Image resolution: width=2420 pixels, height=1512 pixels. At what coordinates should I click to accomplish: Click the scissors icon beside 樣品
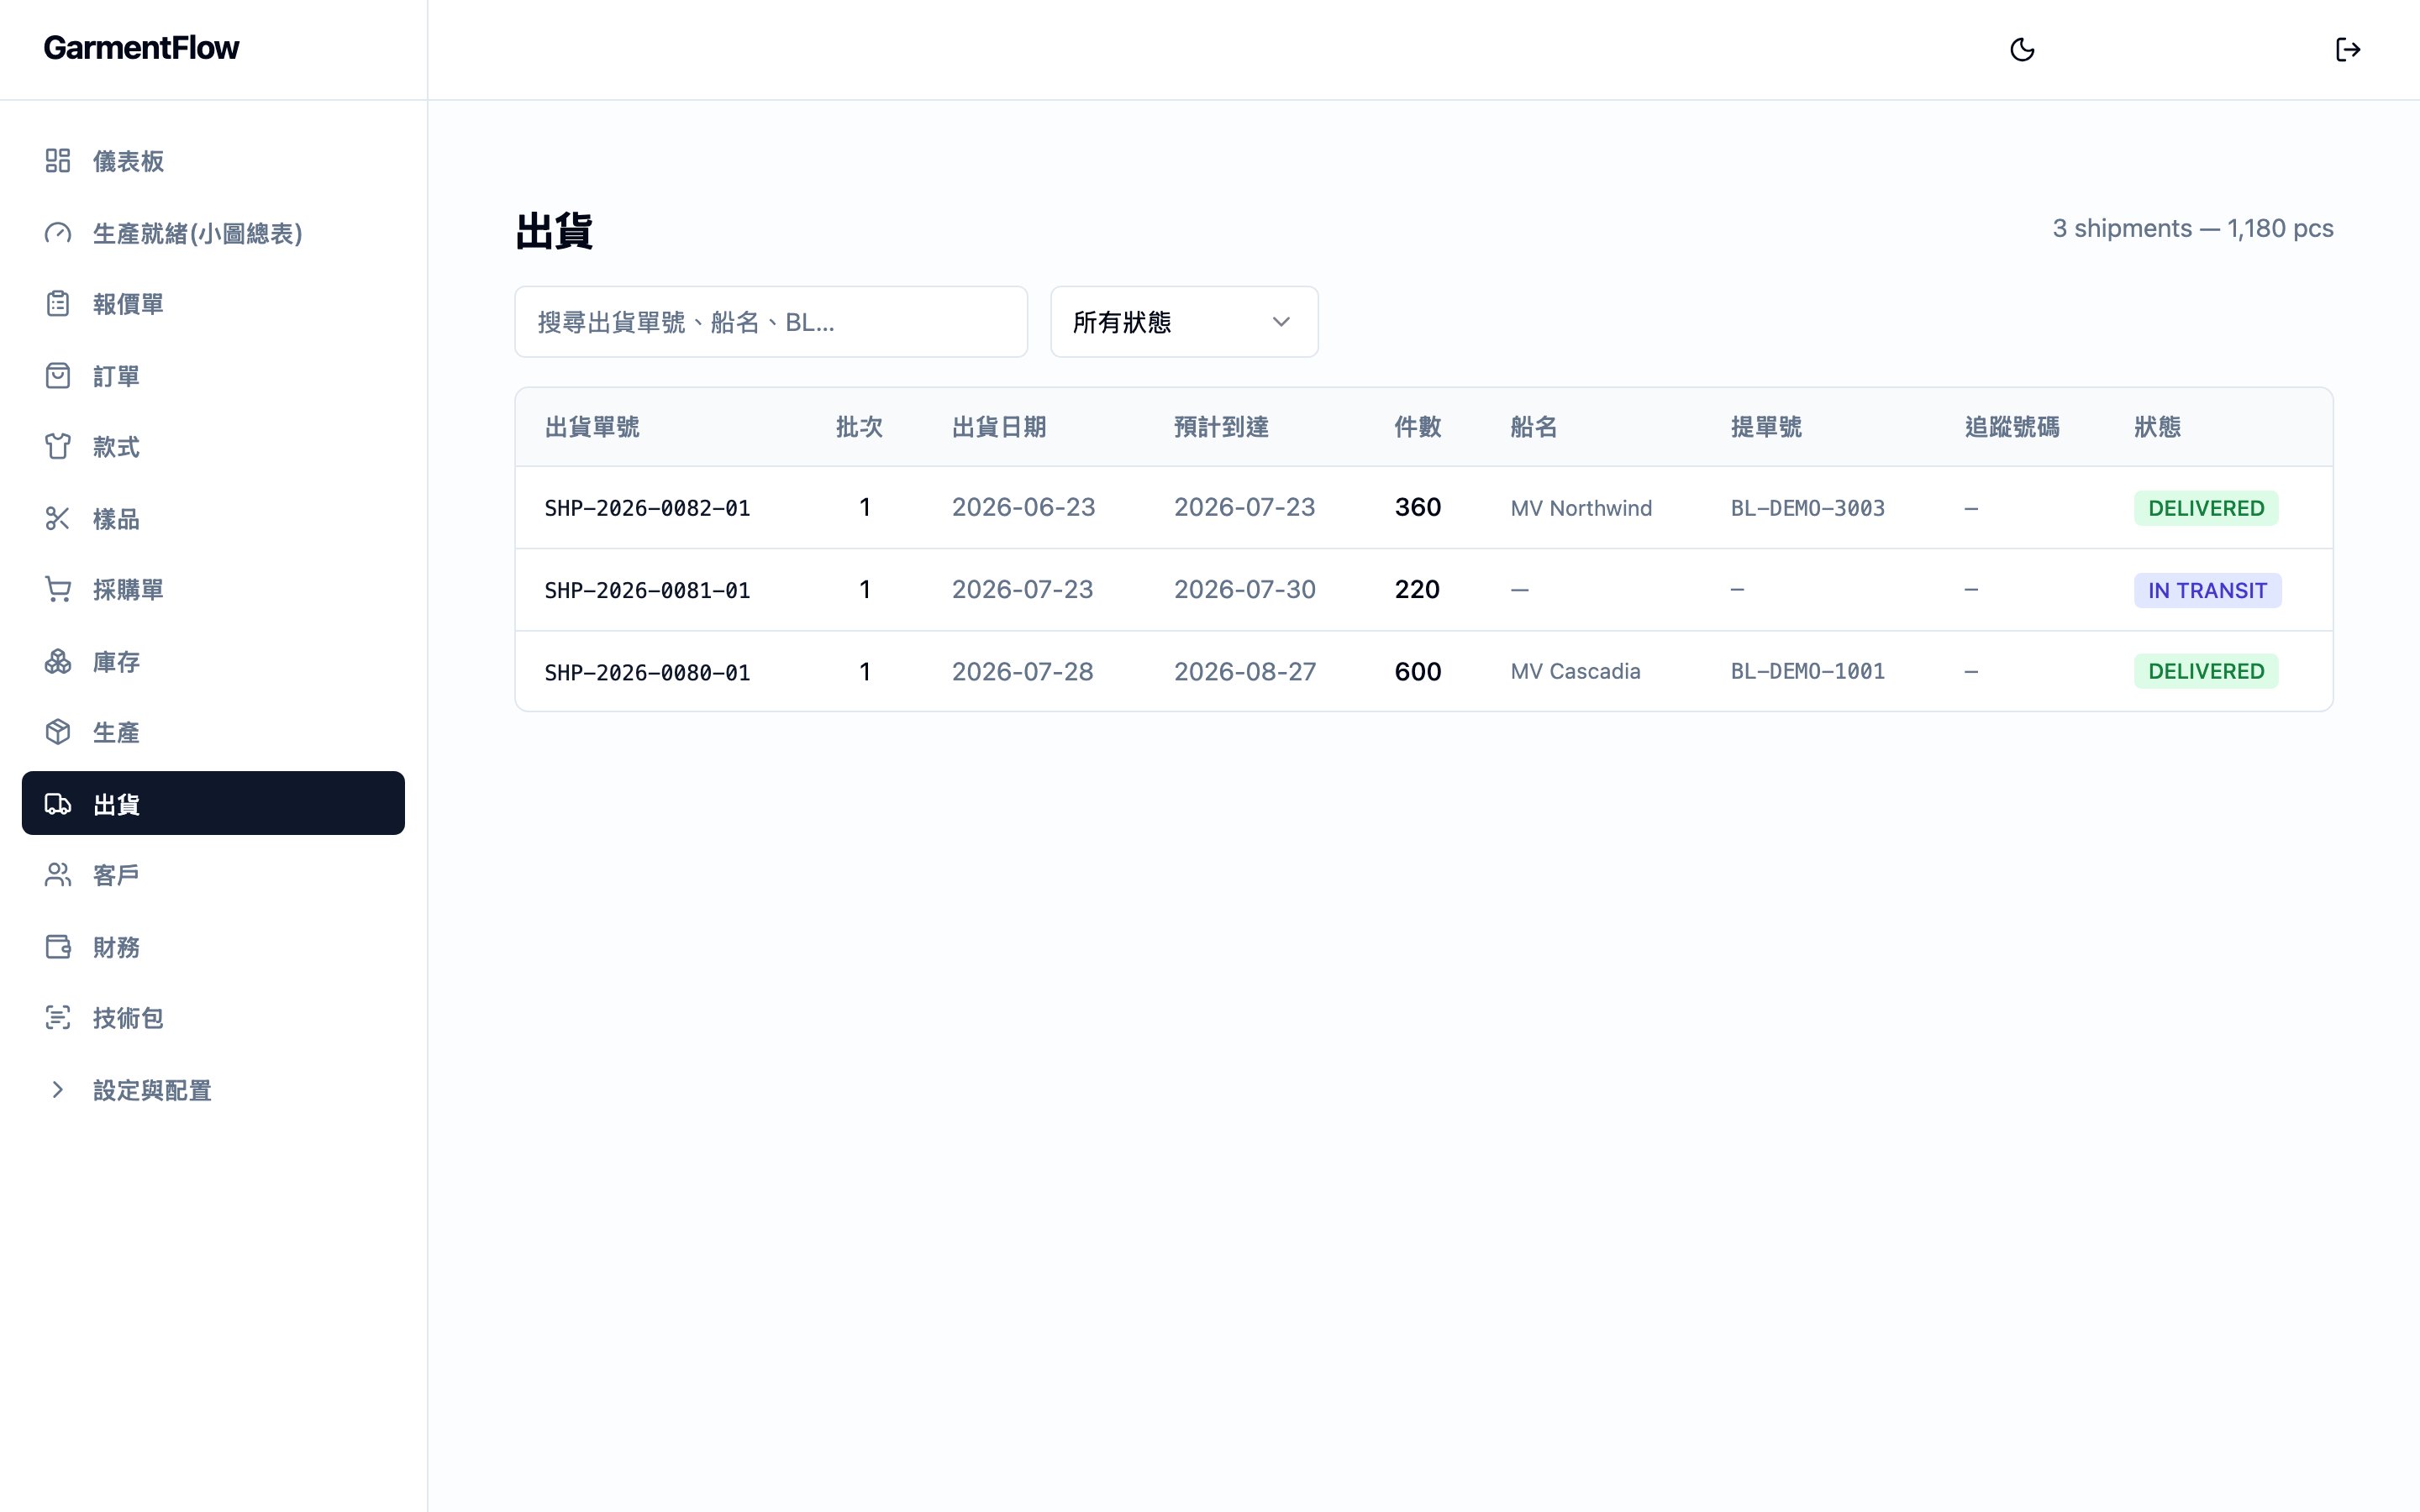58,519
